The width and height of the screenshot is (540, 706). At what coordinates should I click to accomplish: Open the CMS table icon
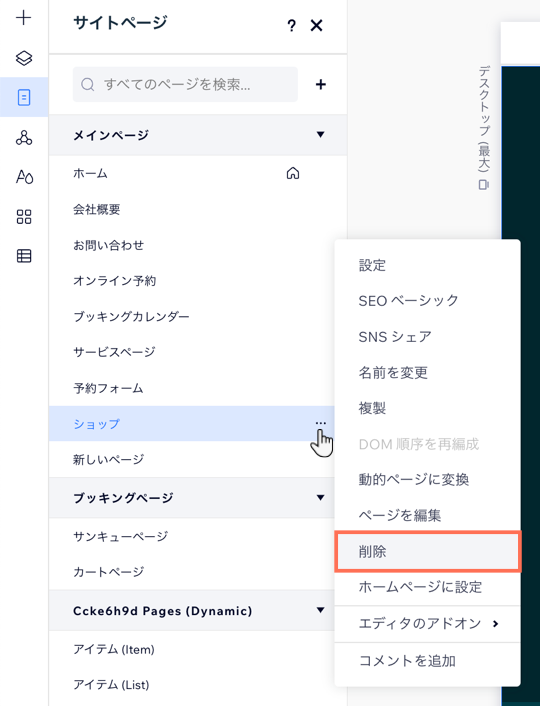(24, 256)
